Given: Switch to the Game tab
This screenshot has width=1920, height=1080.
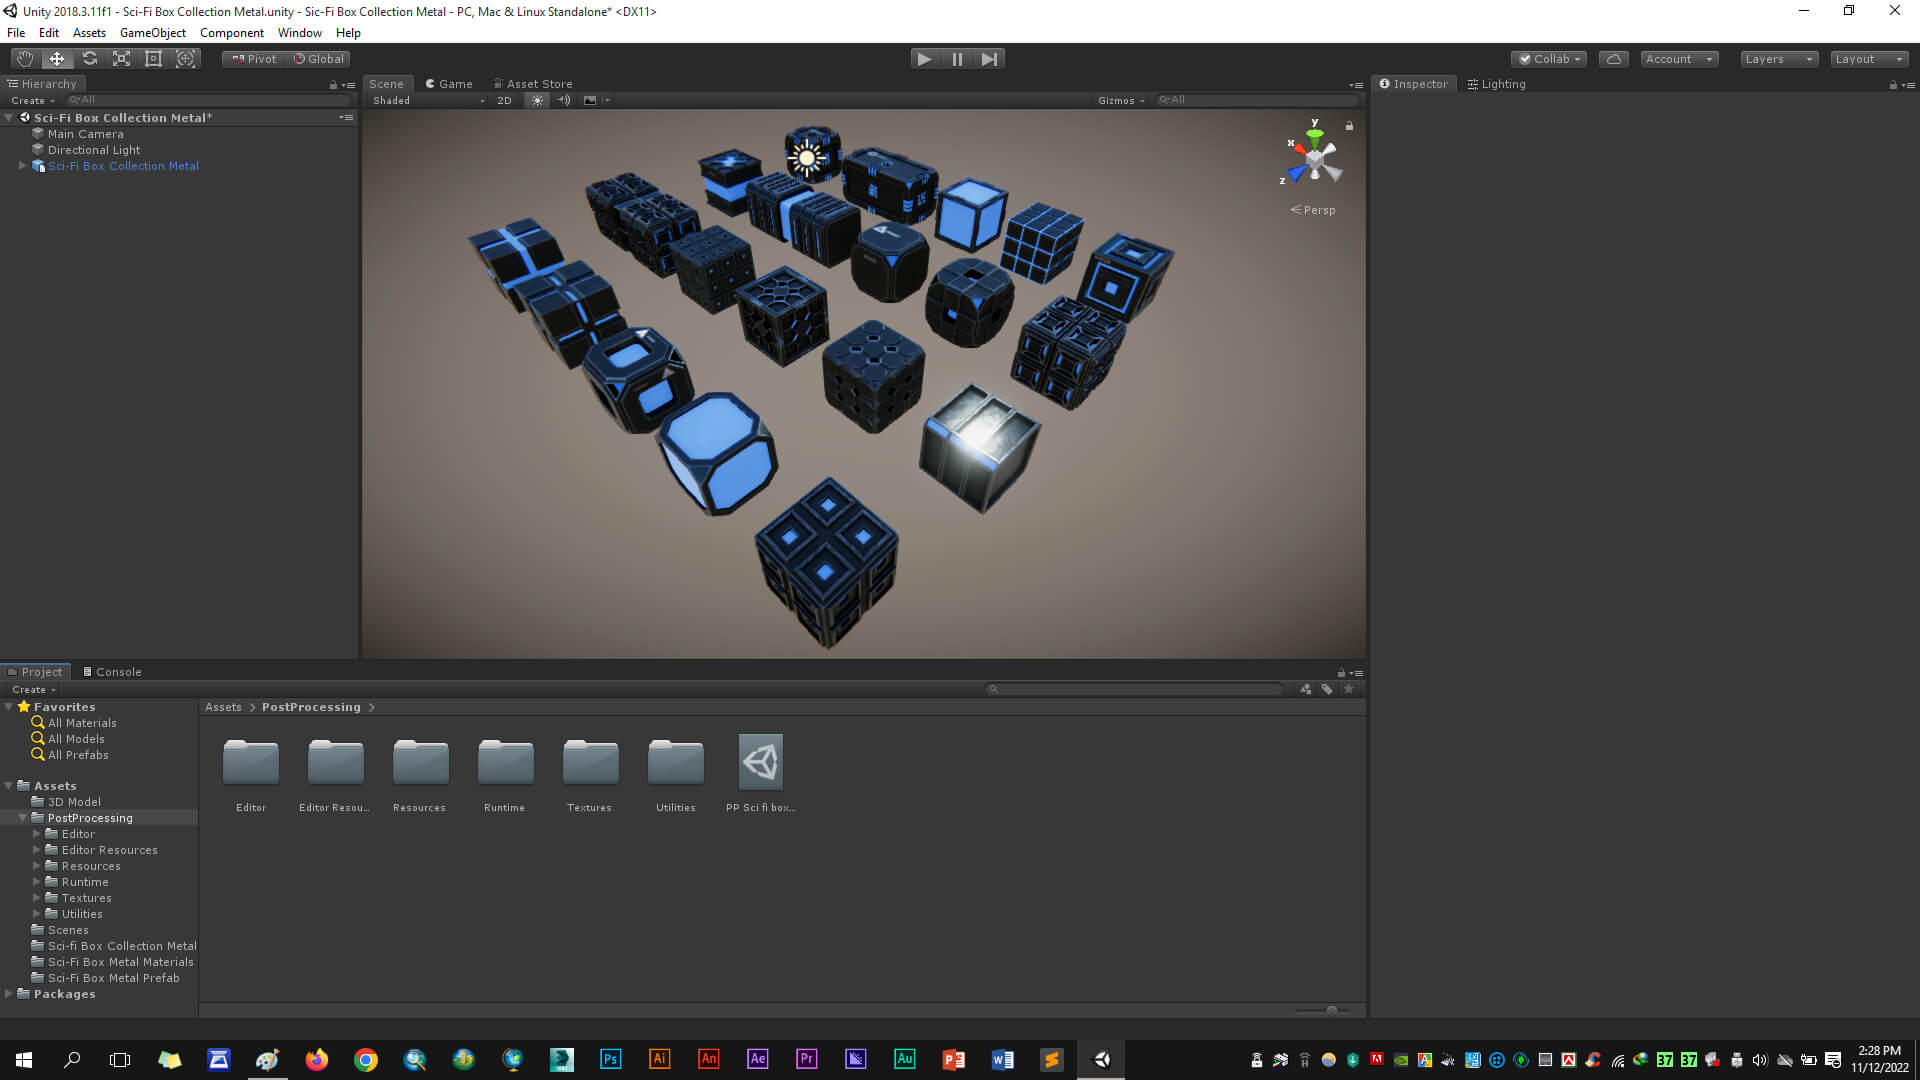Looking at the screenshot, I should (449, 84).
